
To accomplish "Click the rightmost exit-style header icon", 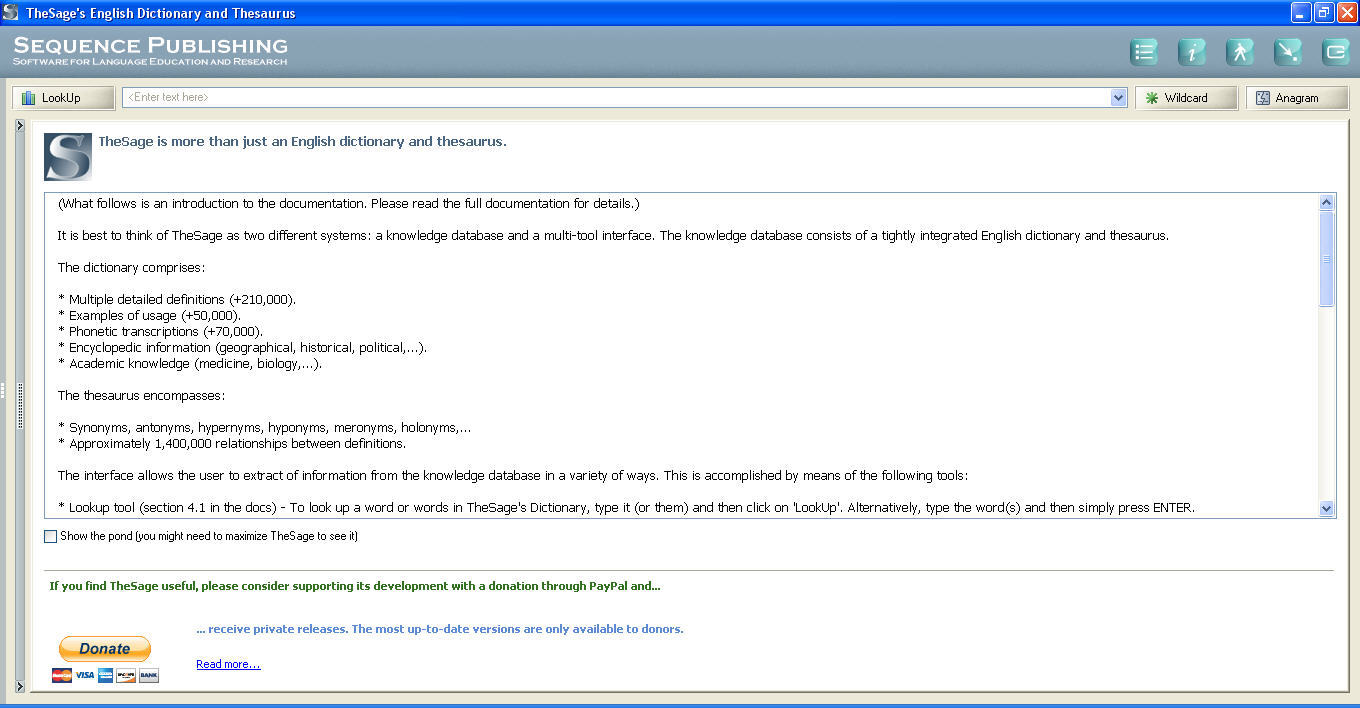I will (1336, 51).
